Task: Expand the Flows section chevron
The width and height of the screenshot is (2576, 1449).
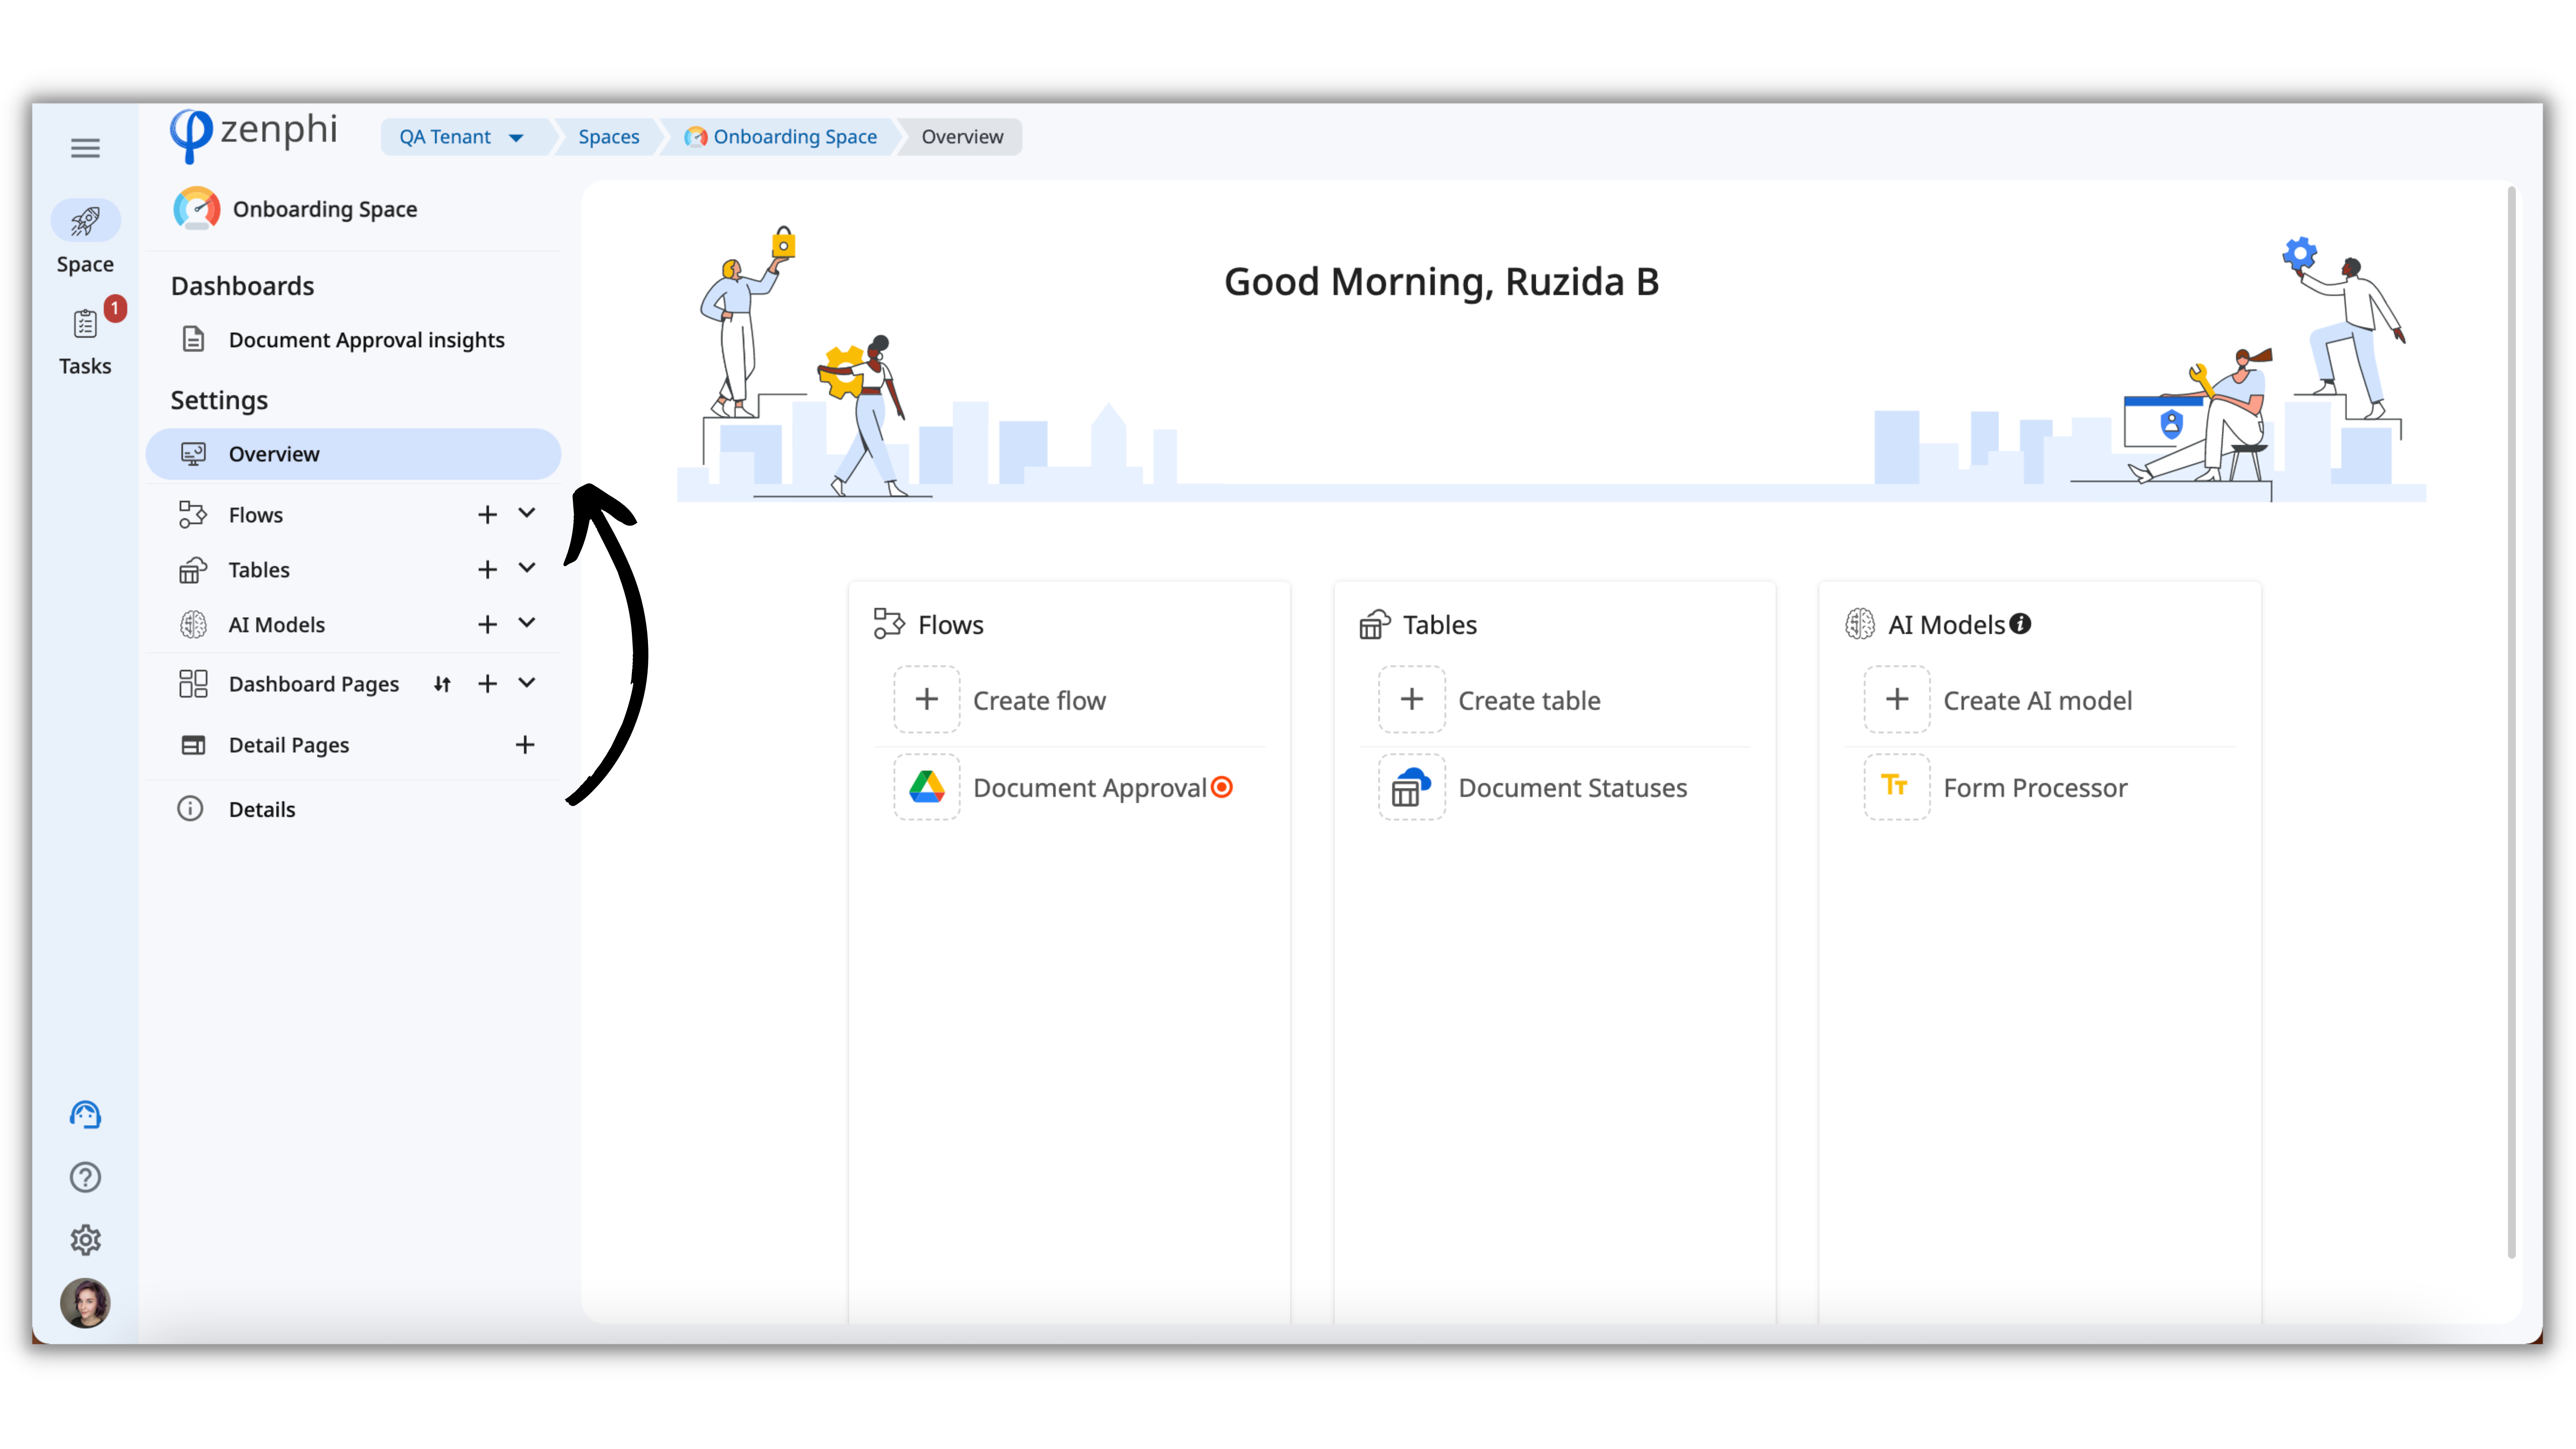Action: click(527, 514)
